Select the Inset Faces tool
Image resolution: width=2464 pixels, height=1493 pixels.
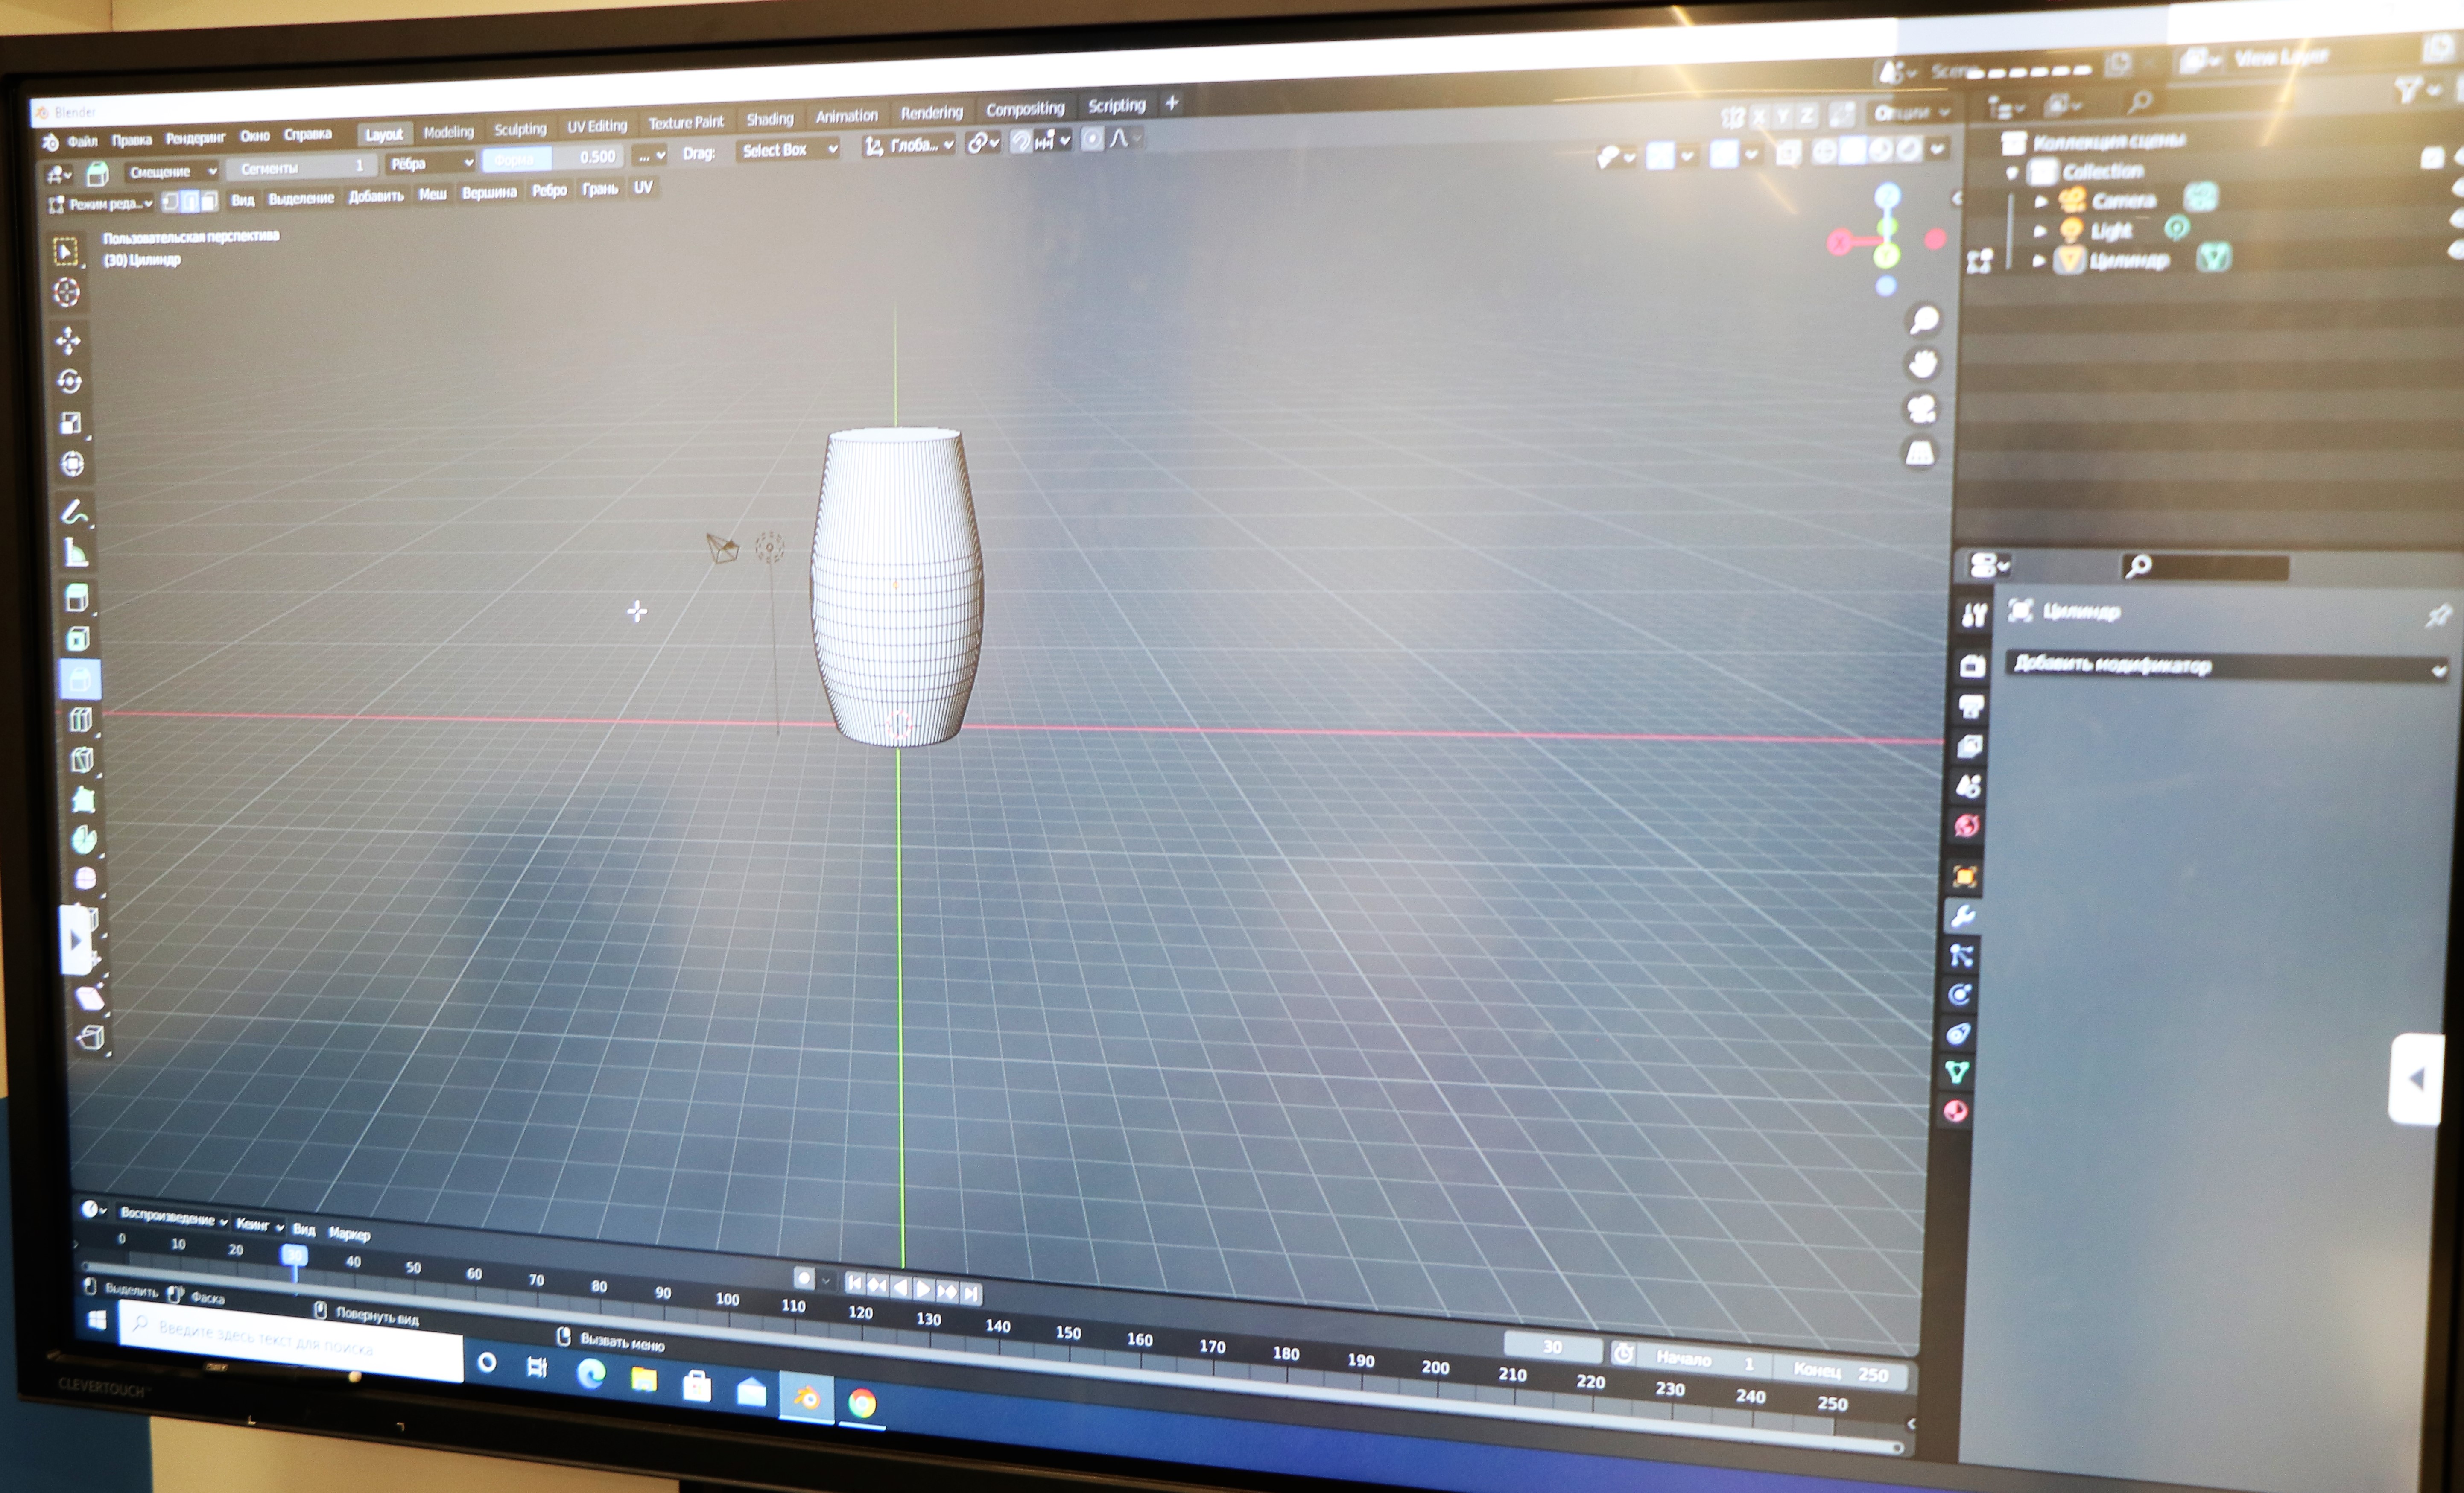click(79, 639)
